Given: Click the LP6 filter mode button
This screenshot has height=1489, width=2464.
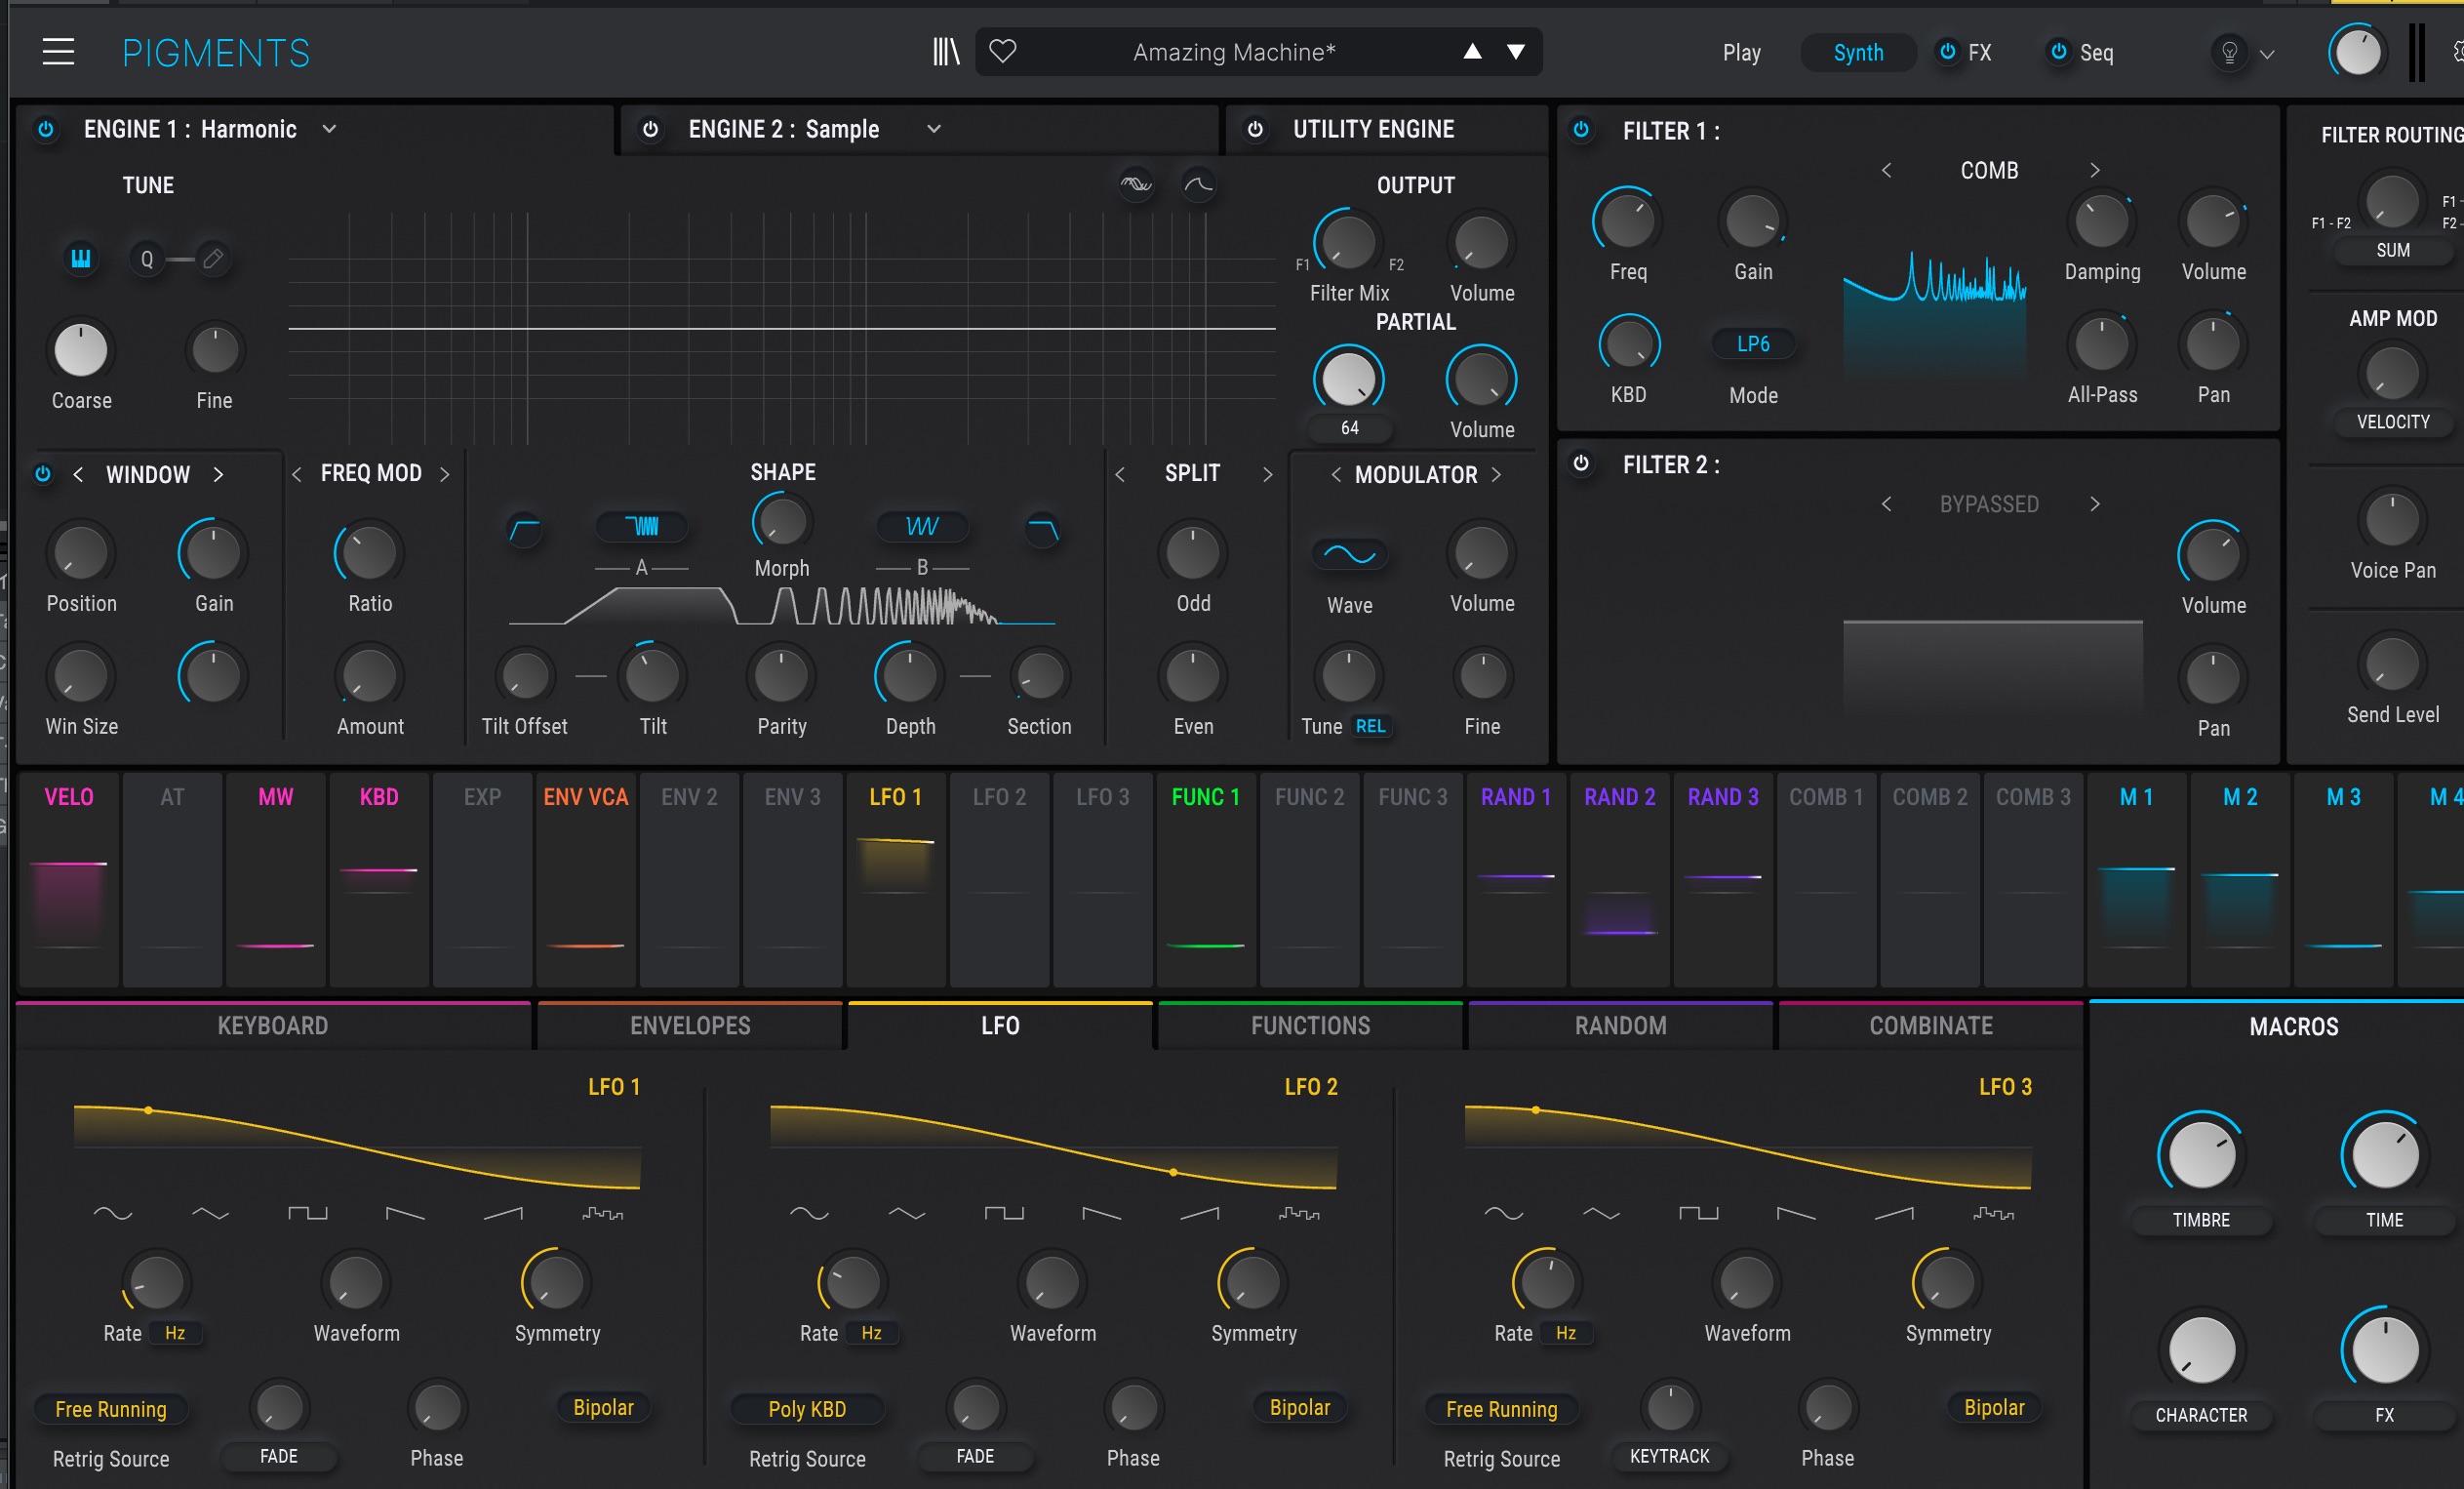Looking at the screenshot, I should [1752, 344].
